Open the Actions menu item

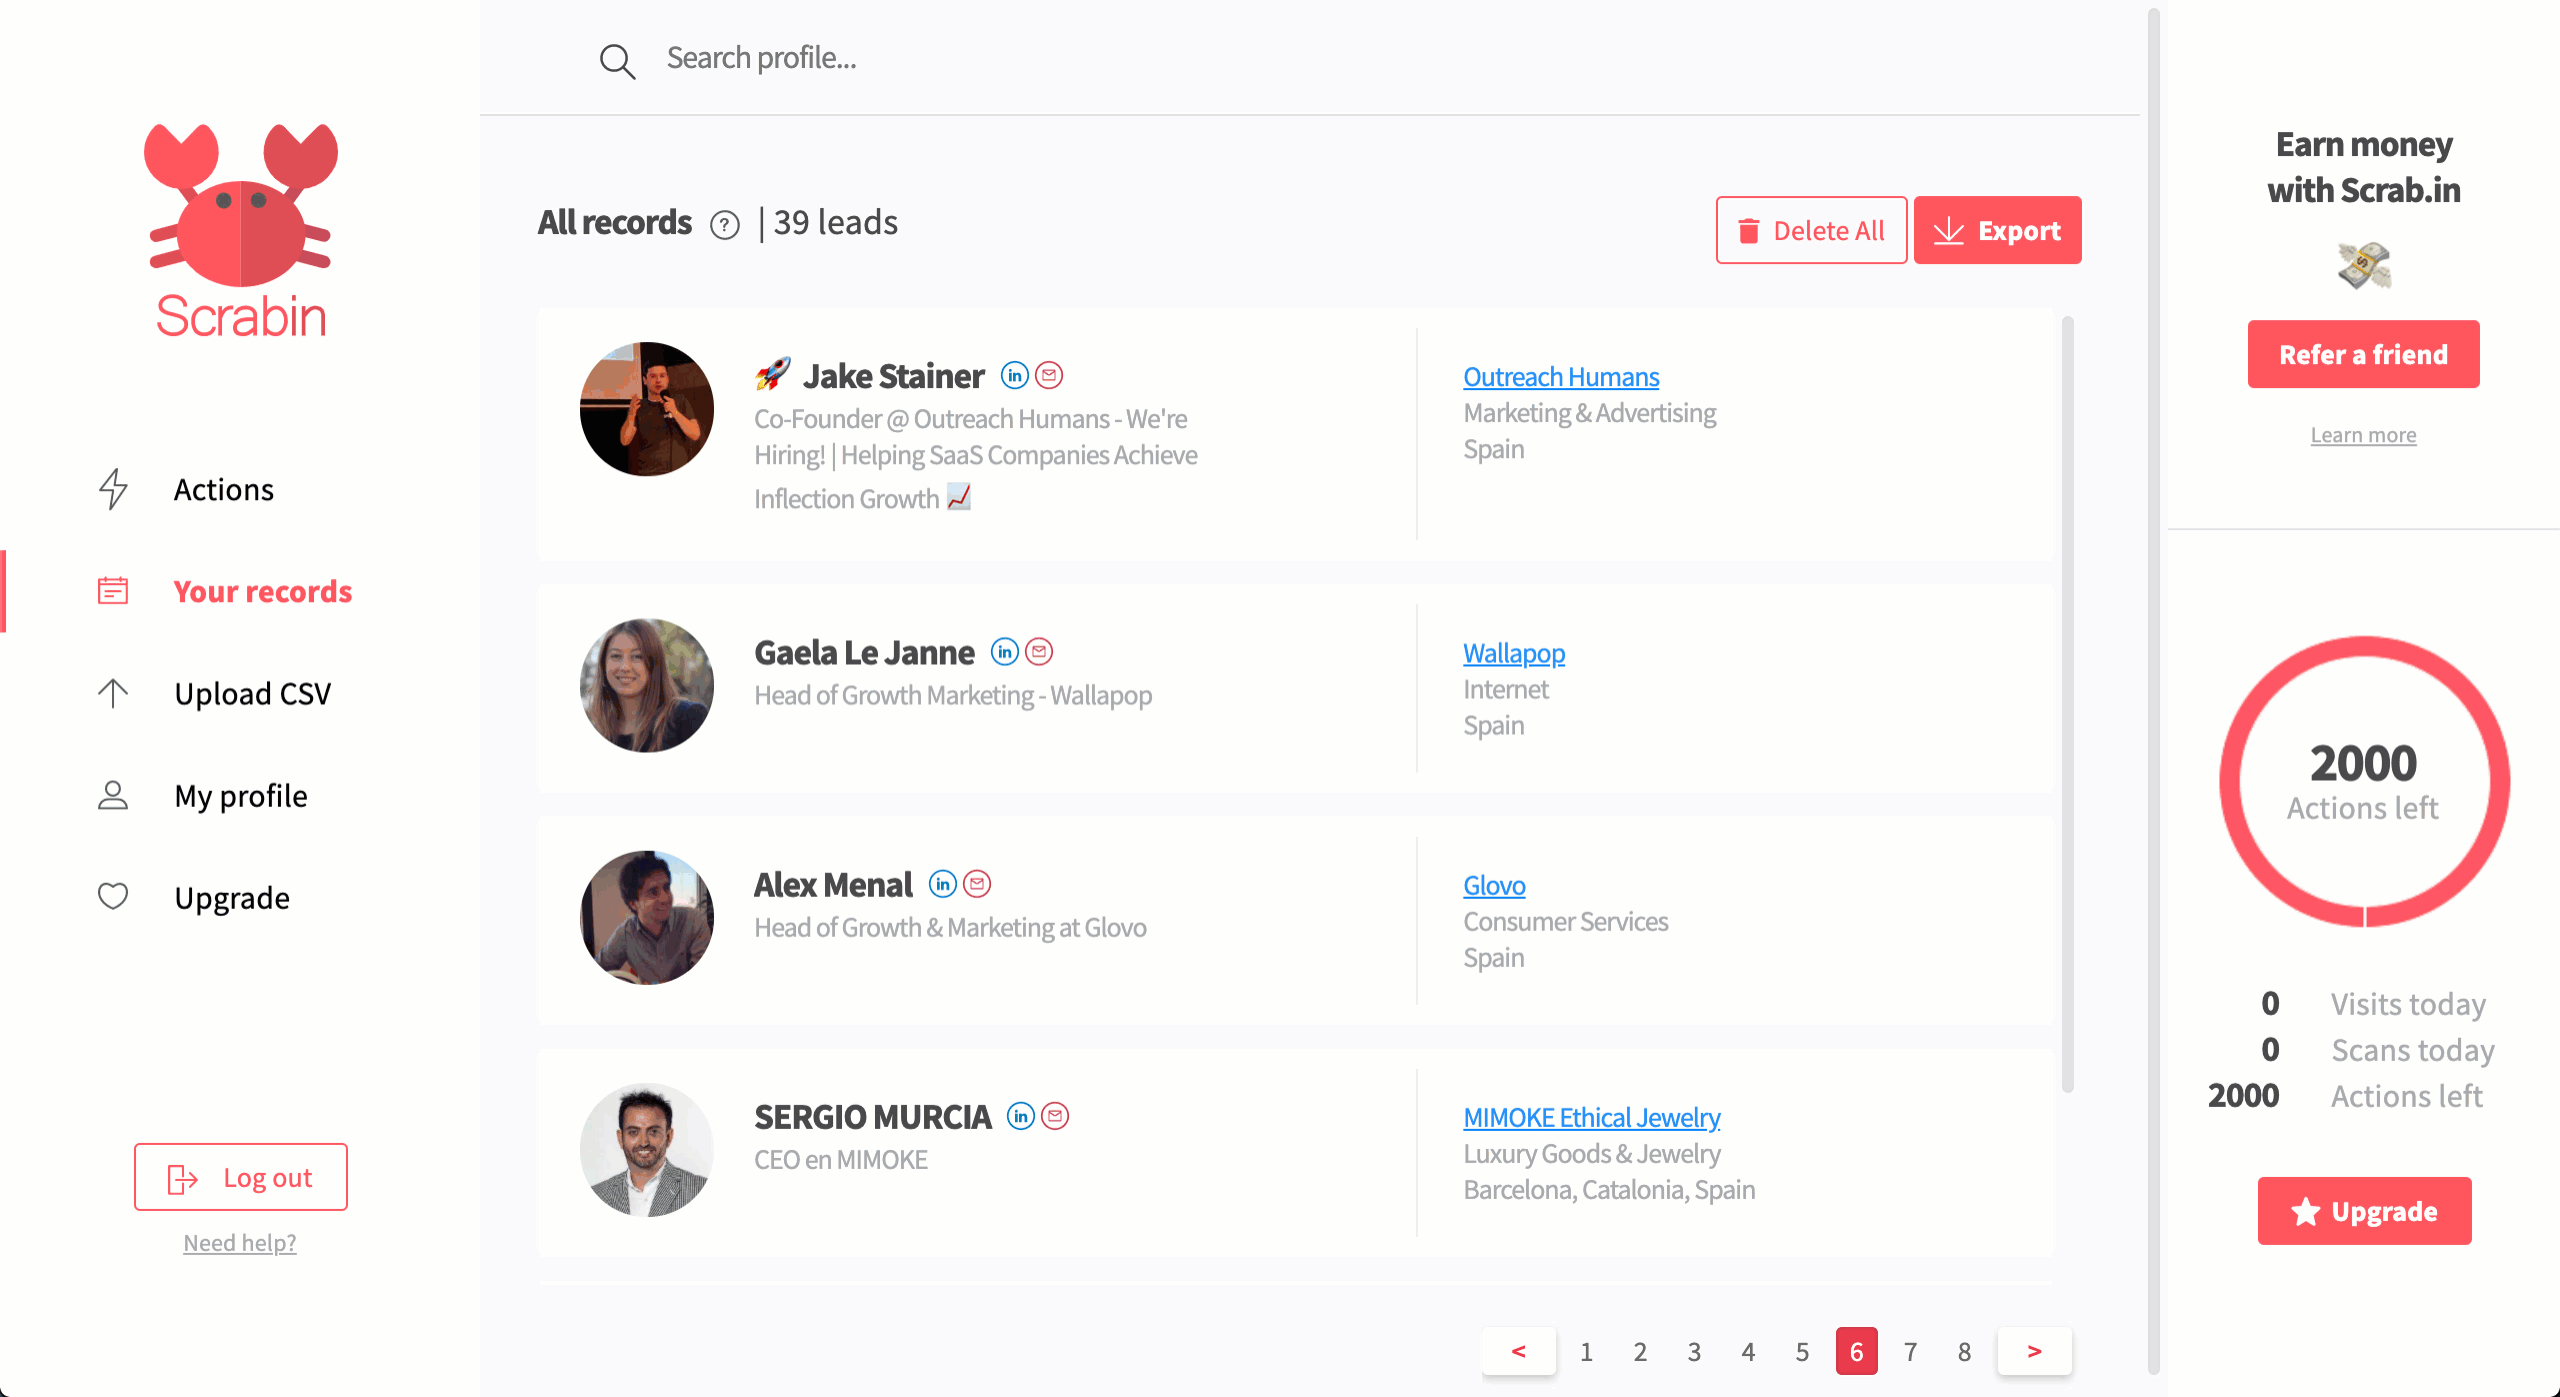click(x=224, y=490)
